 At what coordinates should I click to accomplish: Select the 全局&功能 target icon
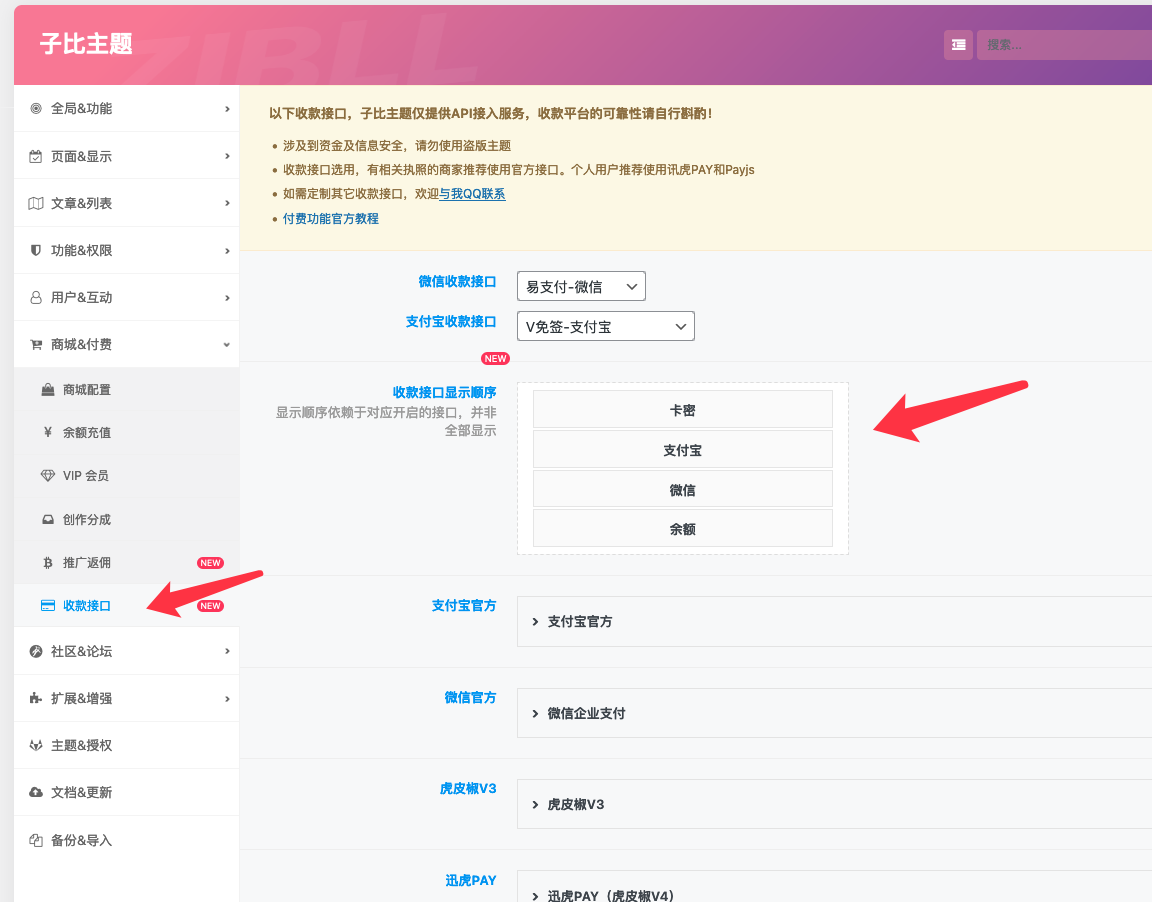(x=35, y=108)
